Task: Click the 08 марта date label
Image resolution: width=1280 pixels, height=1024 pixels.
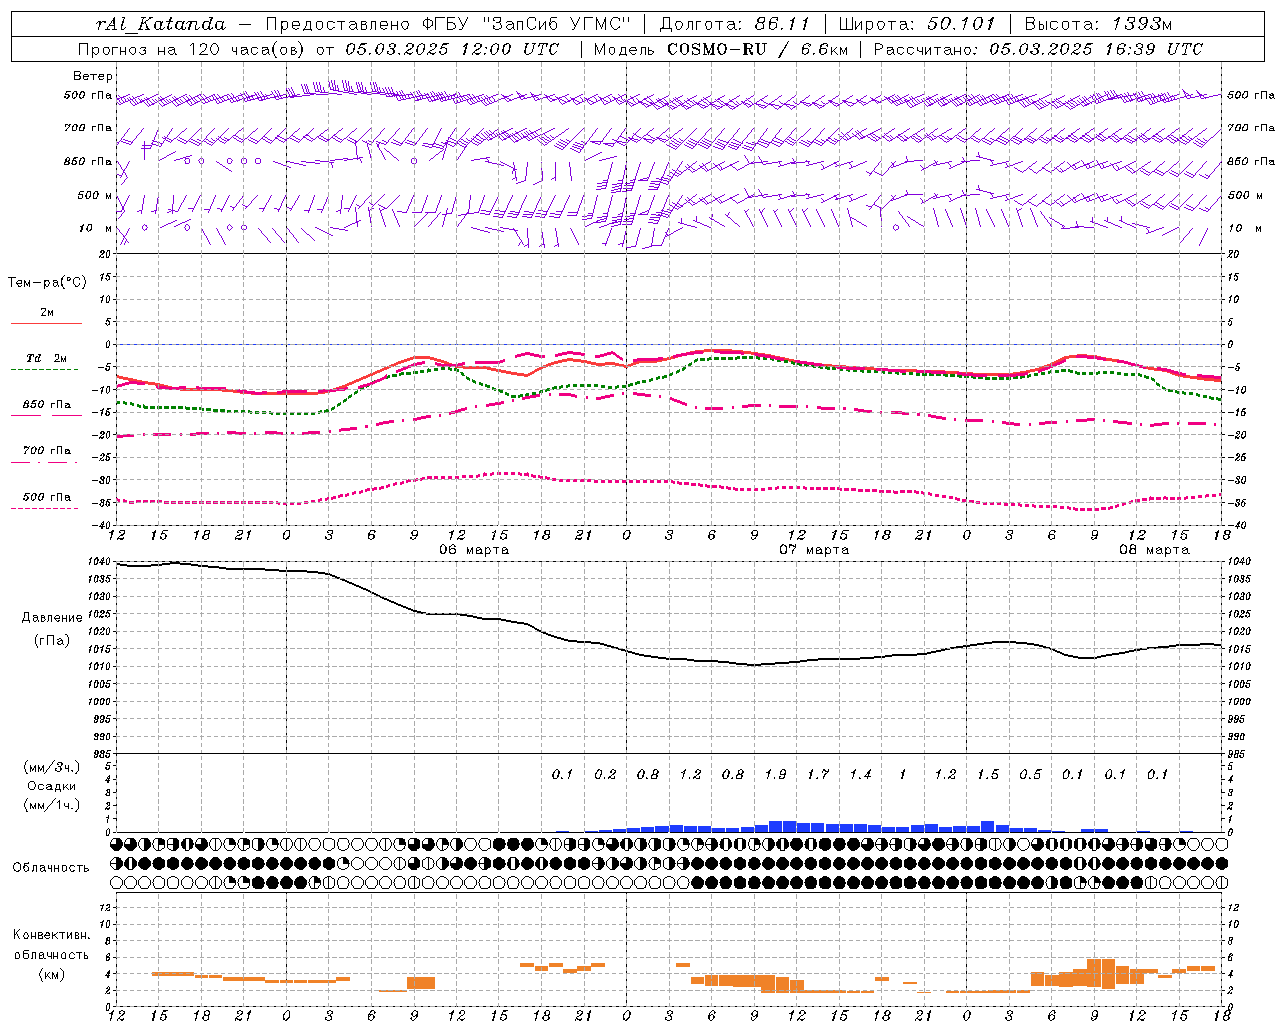Action: click(x=1154, y=550)
